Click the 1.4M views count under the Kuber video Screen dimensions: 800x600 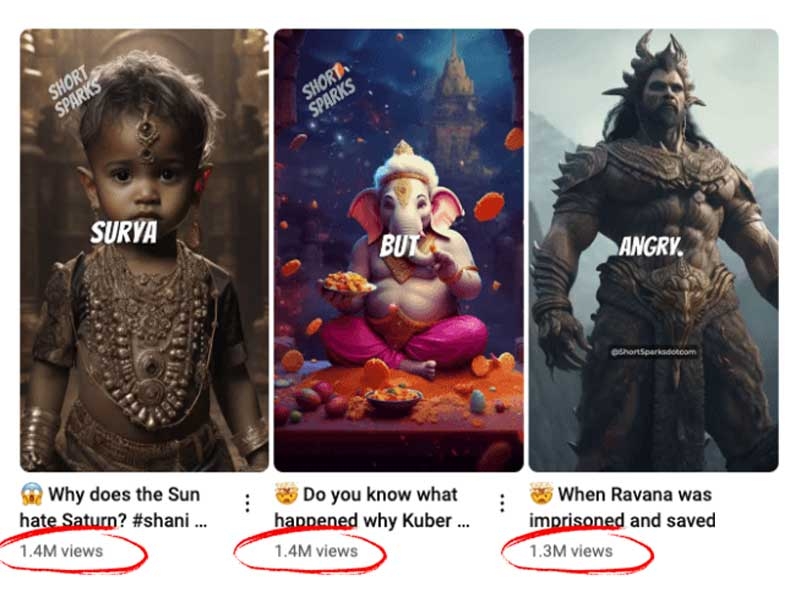pos(316,551)
